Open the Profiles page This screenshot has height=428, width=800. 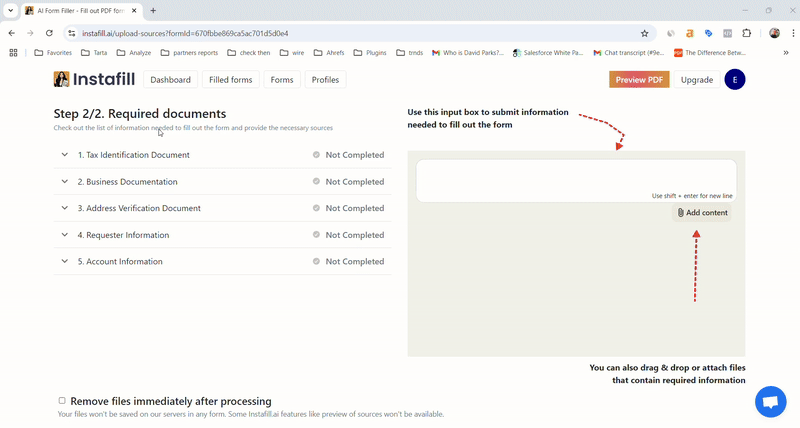325,80
